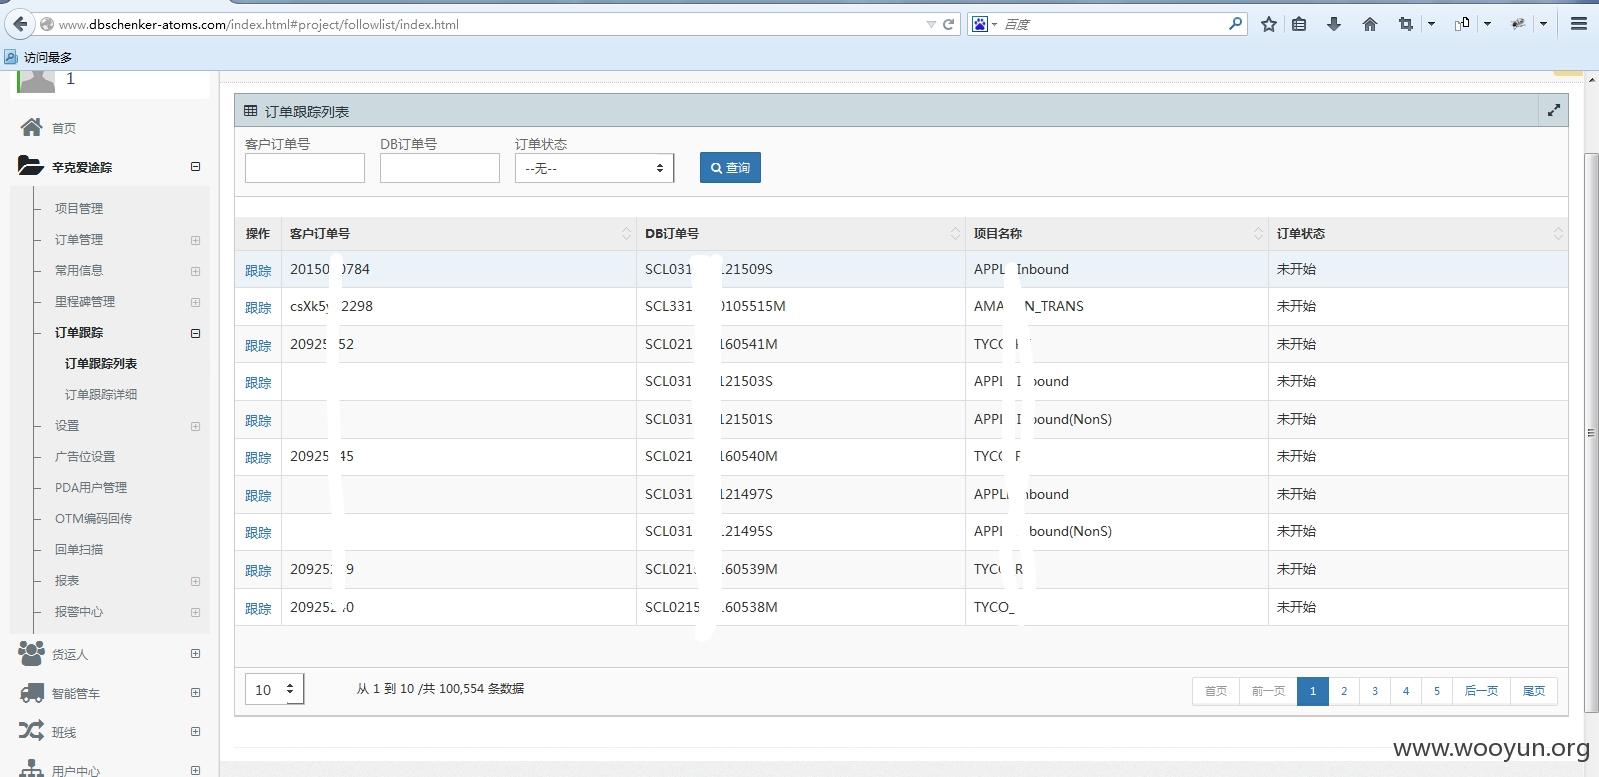Click the 查询 search button
Image resolution: width=1599 pixels, height=777 pixels.
point(730,167)
